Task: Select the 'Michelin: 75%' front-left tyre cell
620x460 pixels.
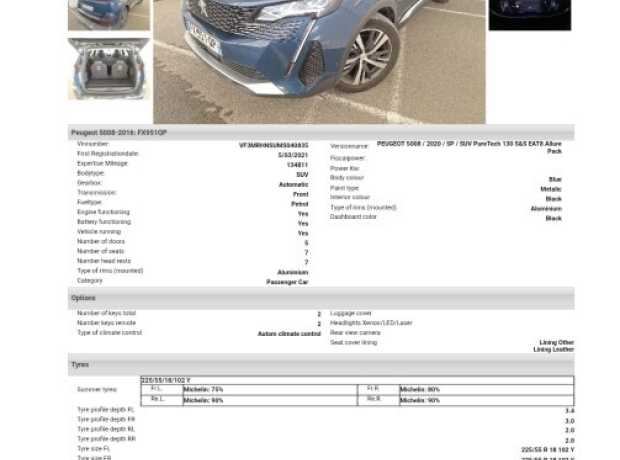Action: [270, 390]
